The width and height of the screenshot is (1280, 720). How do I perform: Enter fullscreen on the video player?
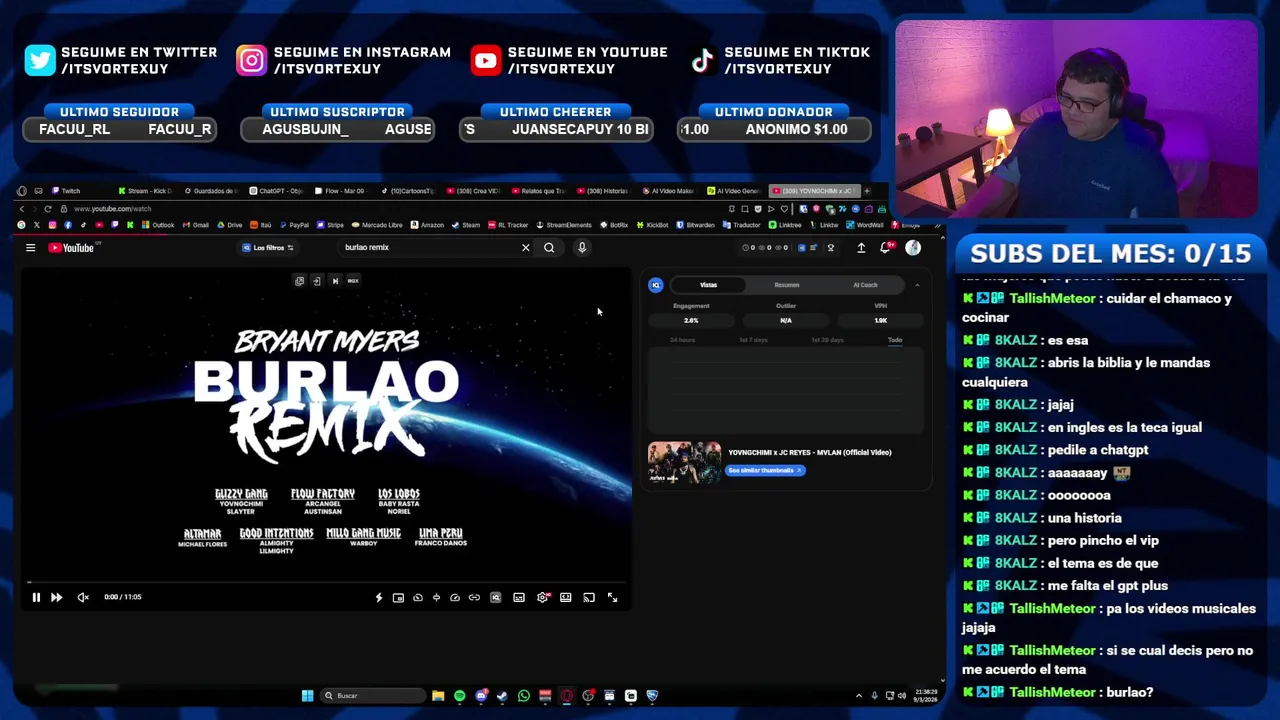point(612,597)
